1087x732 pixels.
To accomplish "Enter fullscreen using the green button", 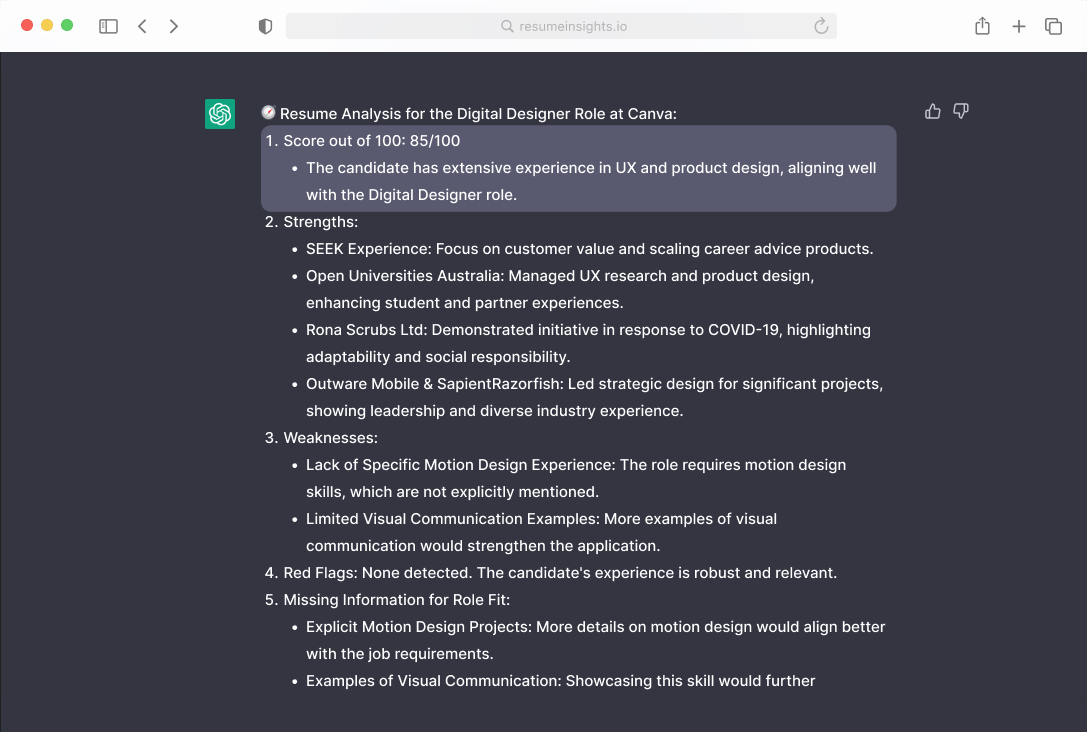I will click(67, 25).
